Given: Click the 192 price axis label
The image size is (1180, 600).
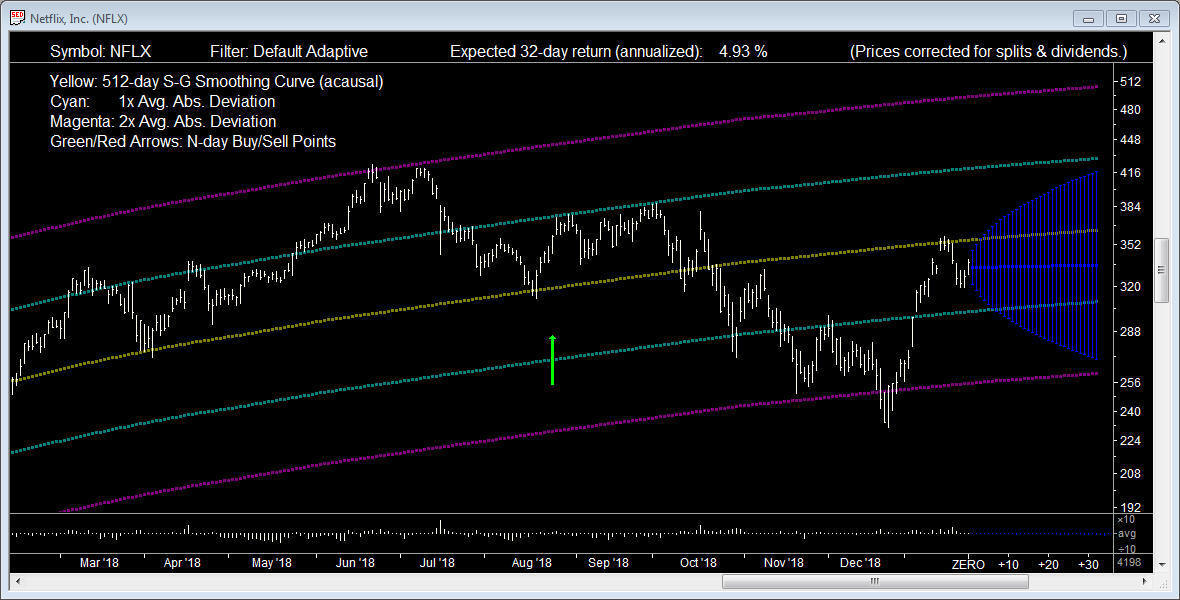Looking at the screenshot, I should [1130, 507].
